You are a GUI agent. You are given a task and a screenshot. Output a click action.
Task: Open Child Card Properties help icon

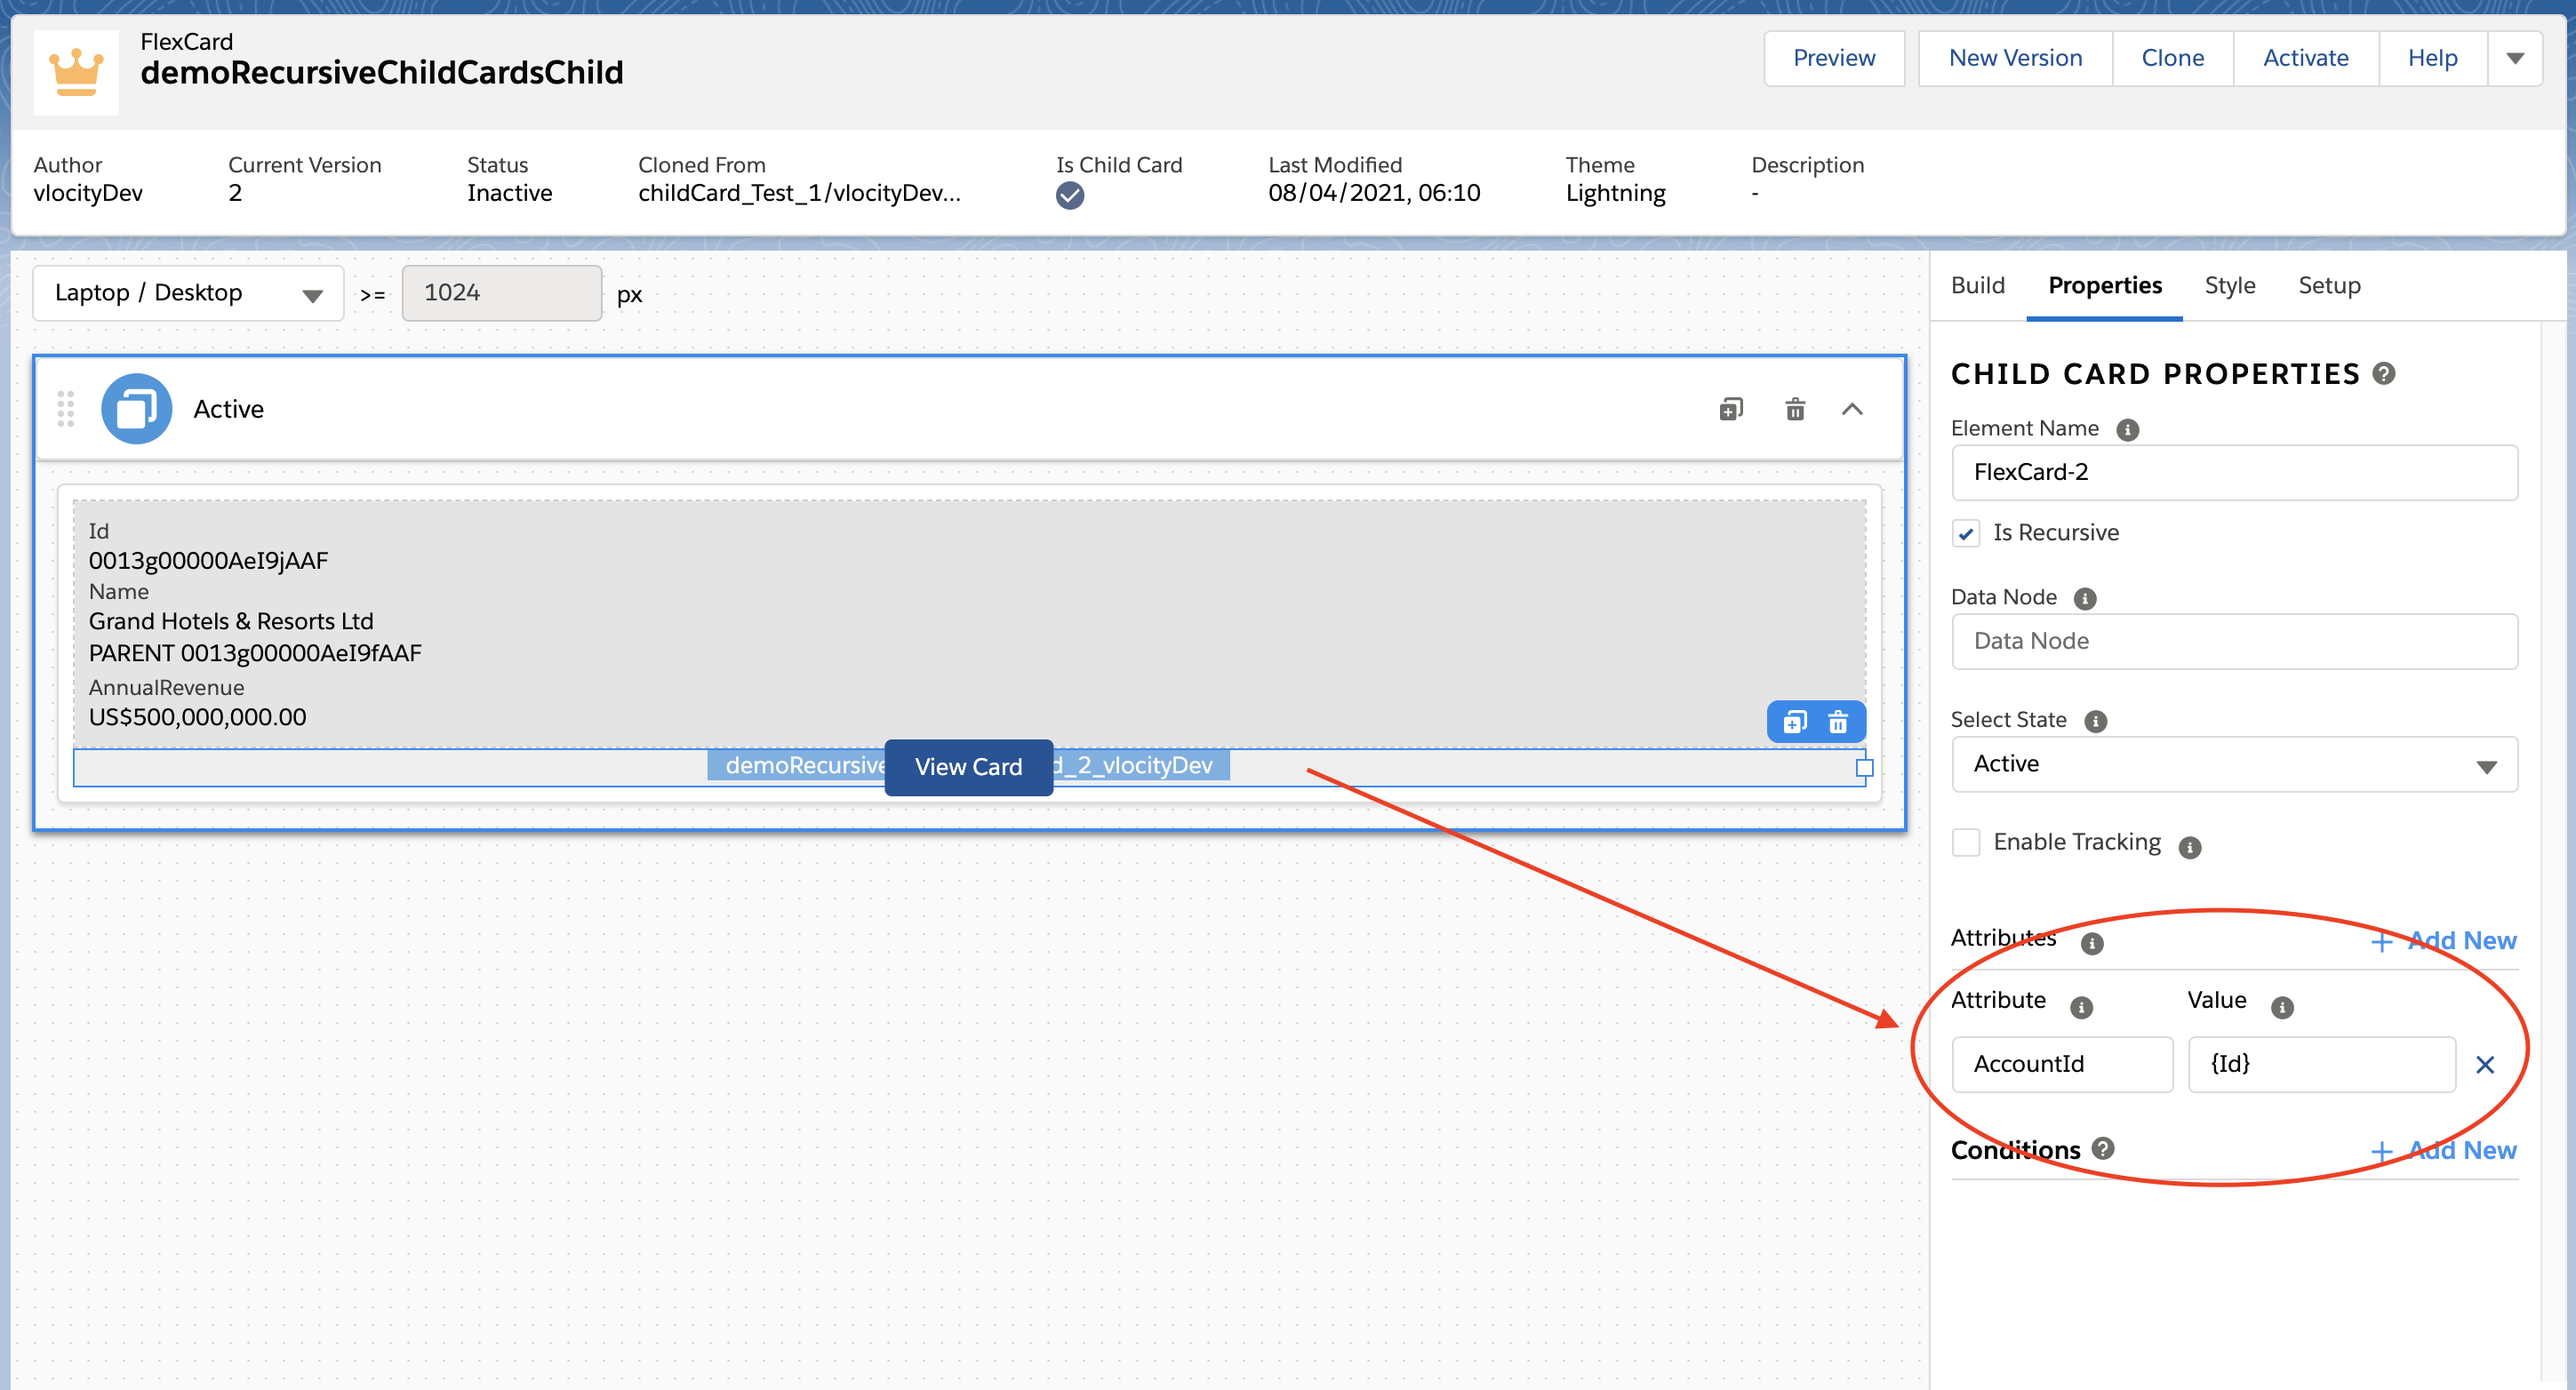click(x=2384, y=374)
